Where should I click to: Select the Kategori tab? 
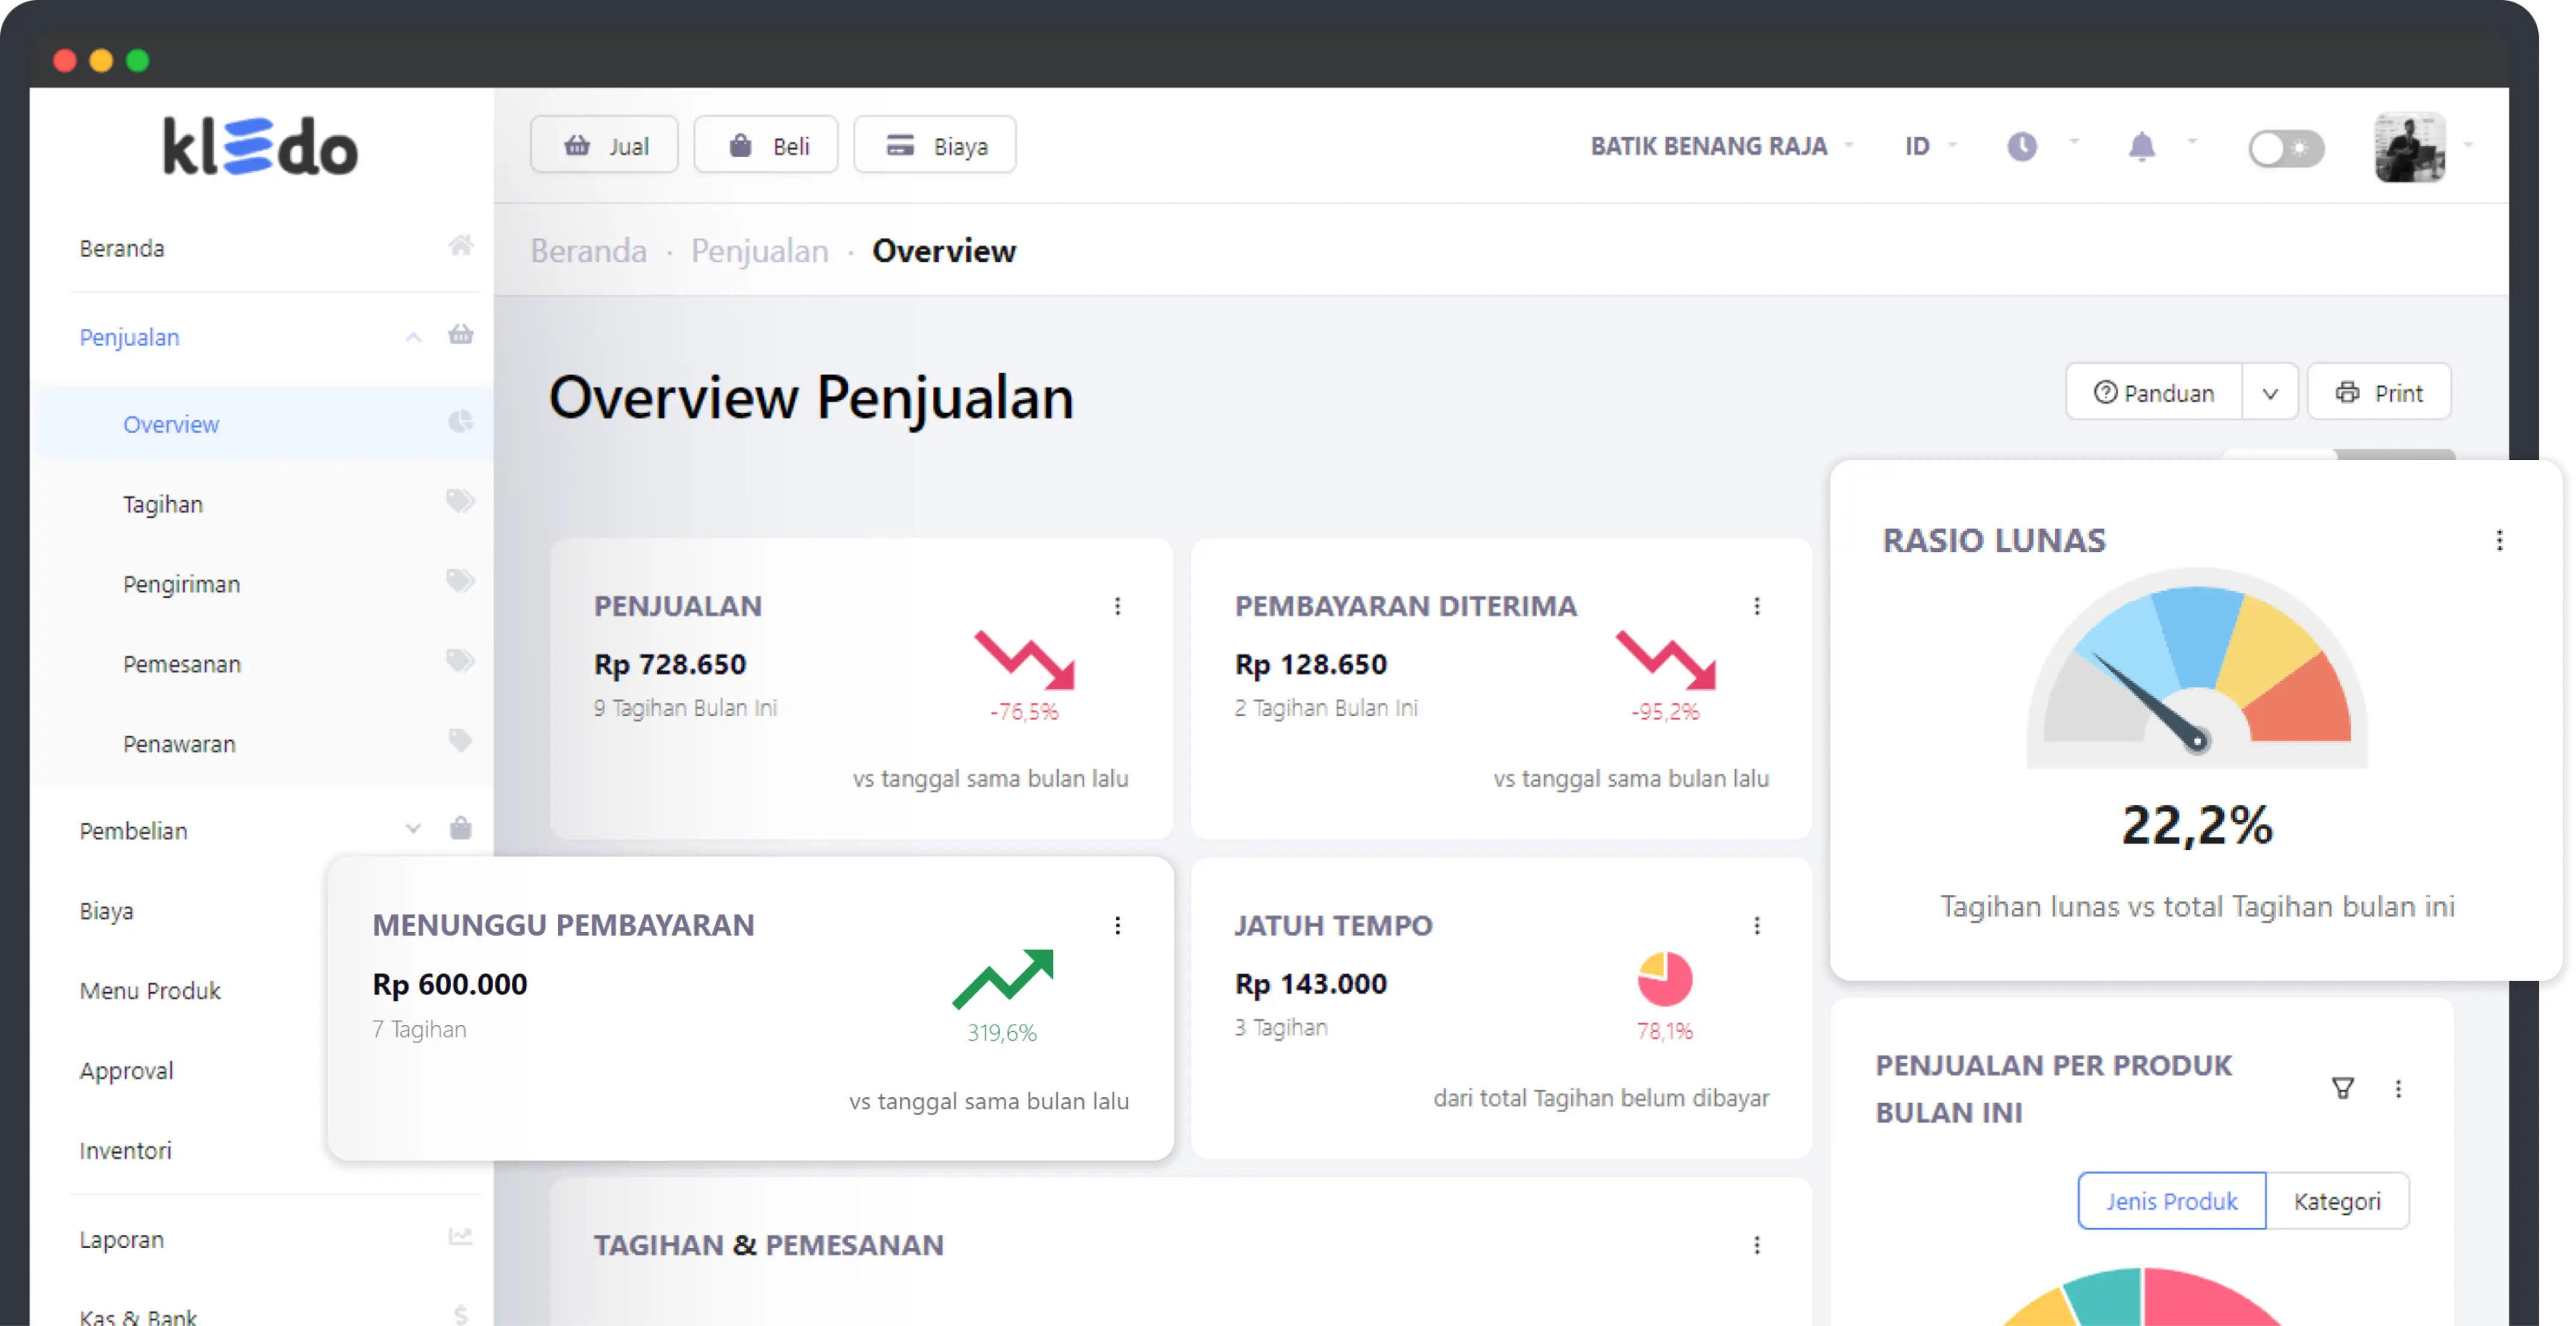2337,1201
